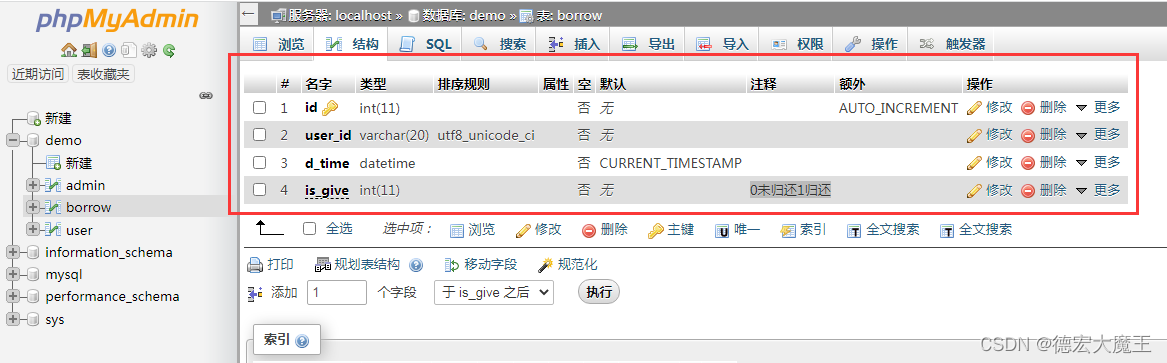Expand the admin table node

[x=32, y=185]
